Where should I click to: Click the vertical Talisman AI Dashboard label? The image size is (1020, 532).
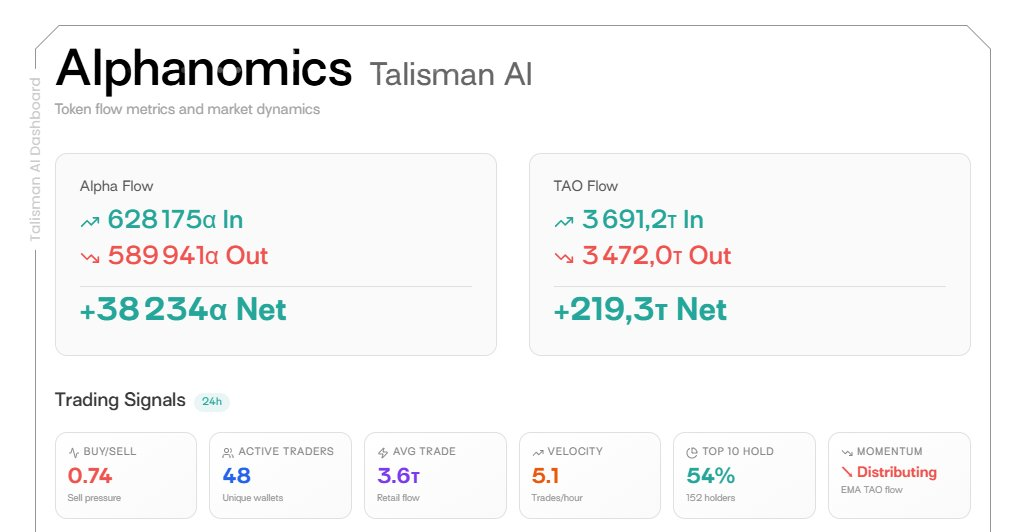(36, 160)
